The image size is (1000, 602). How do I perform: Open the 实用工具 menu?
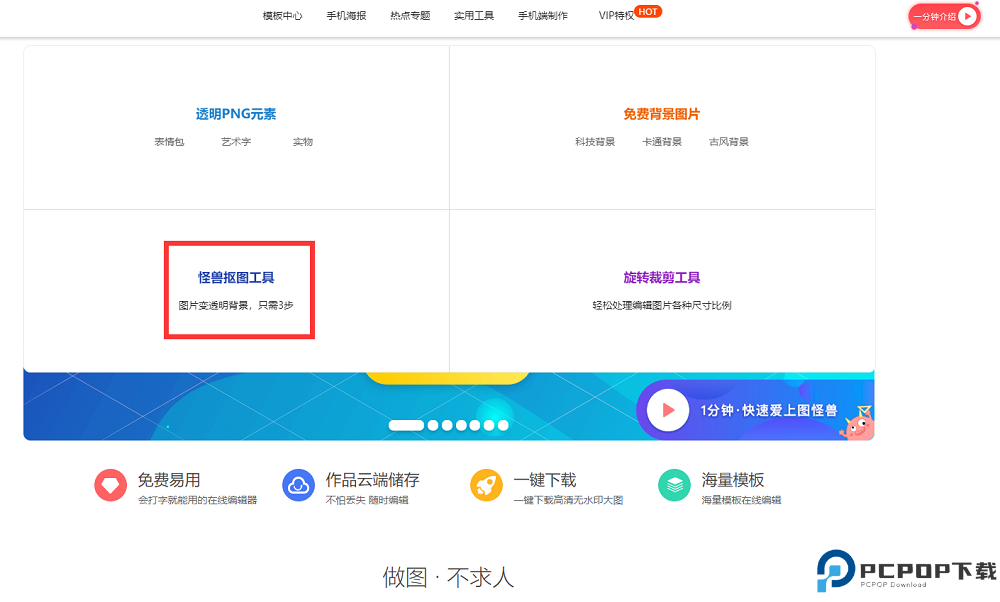(474, 16)
